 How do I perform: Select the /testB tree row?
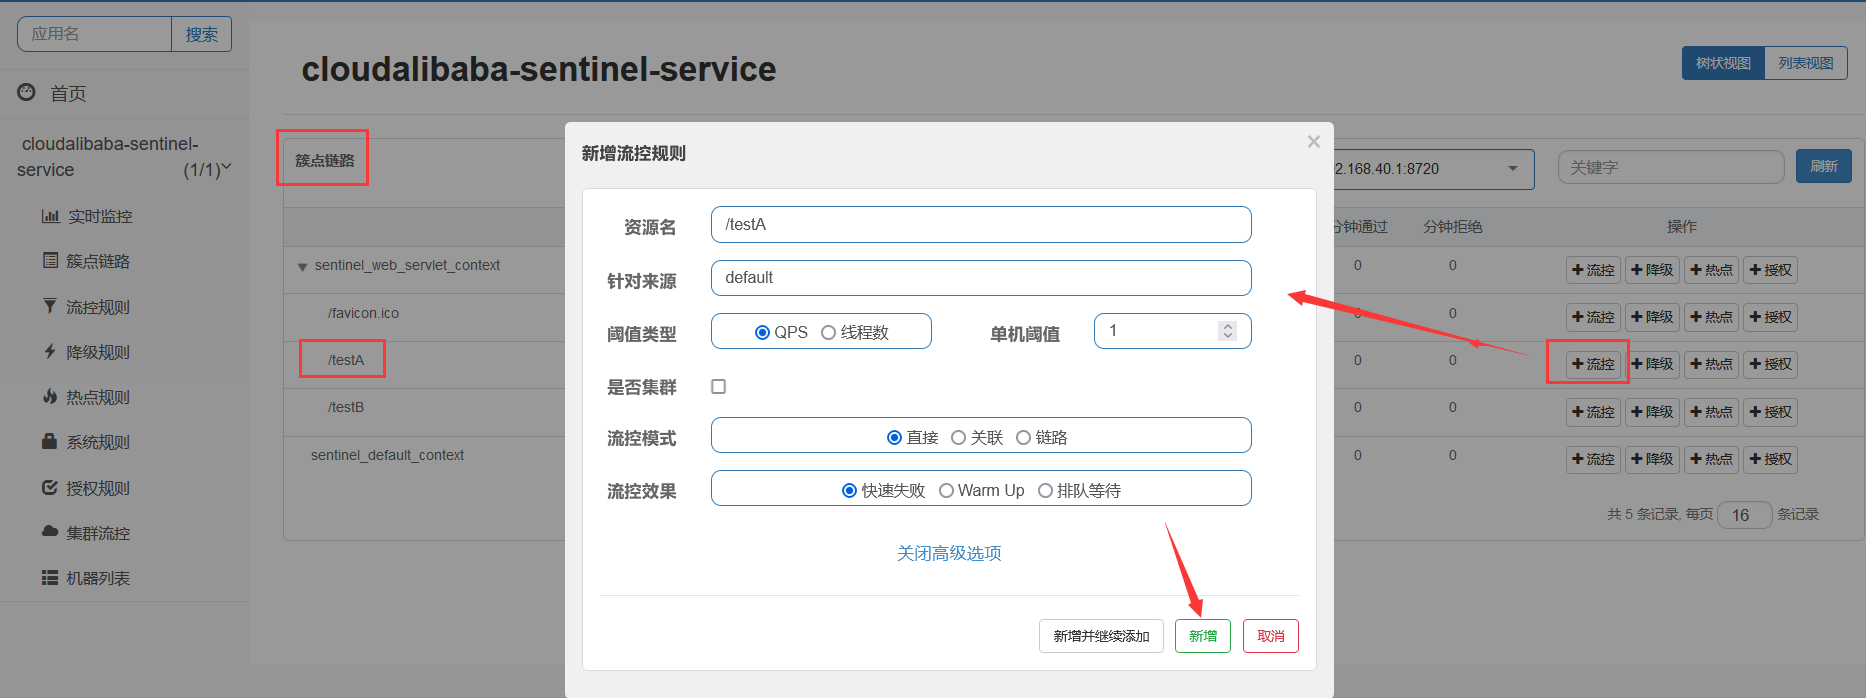point(346,407)
